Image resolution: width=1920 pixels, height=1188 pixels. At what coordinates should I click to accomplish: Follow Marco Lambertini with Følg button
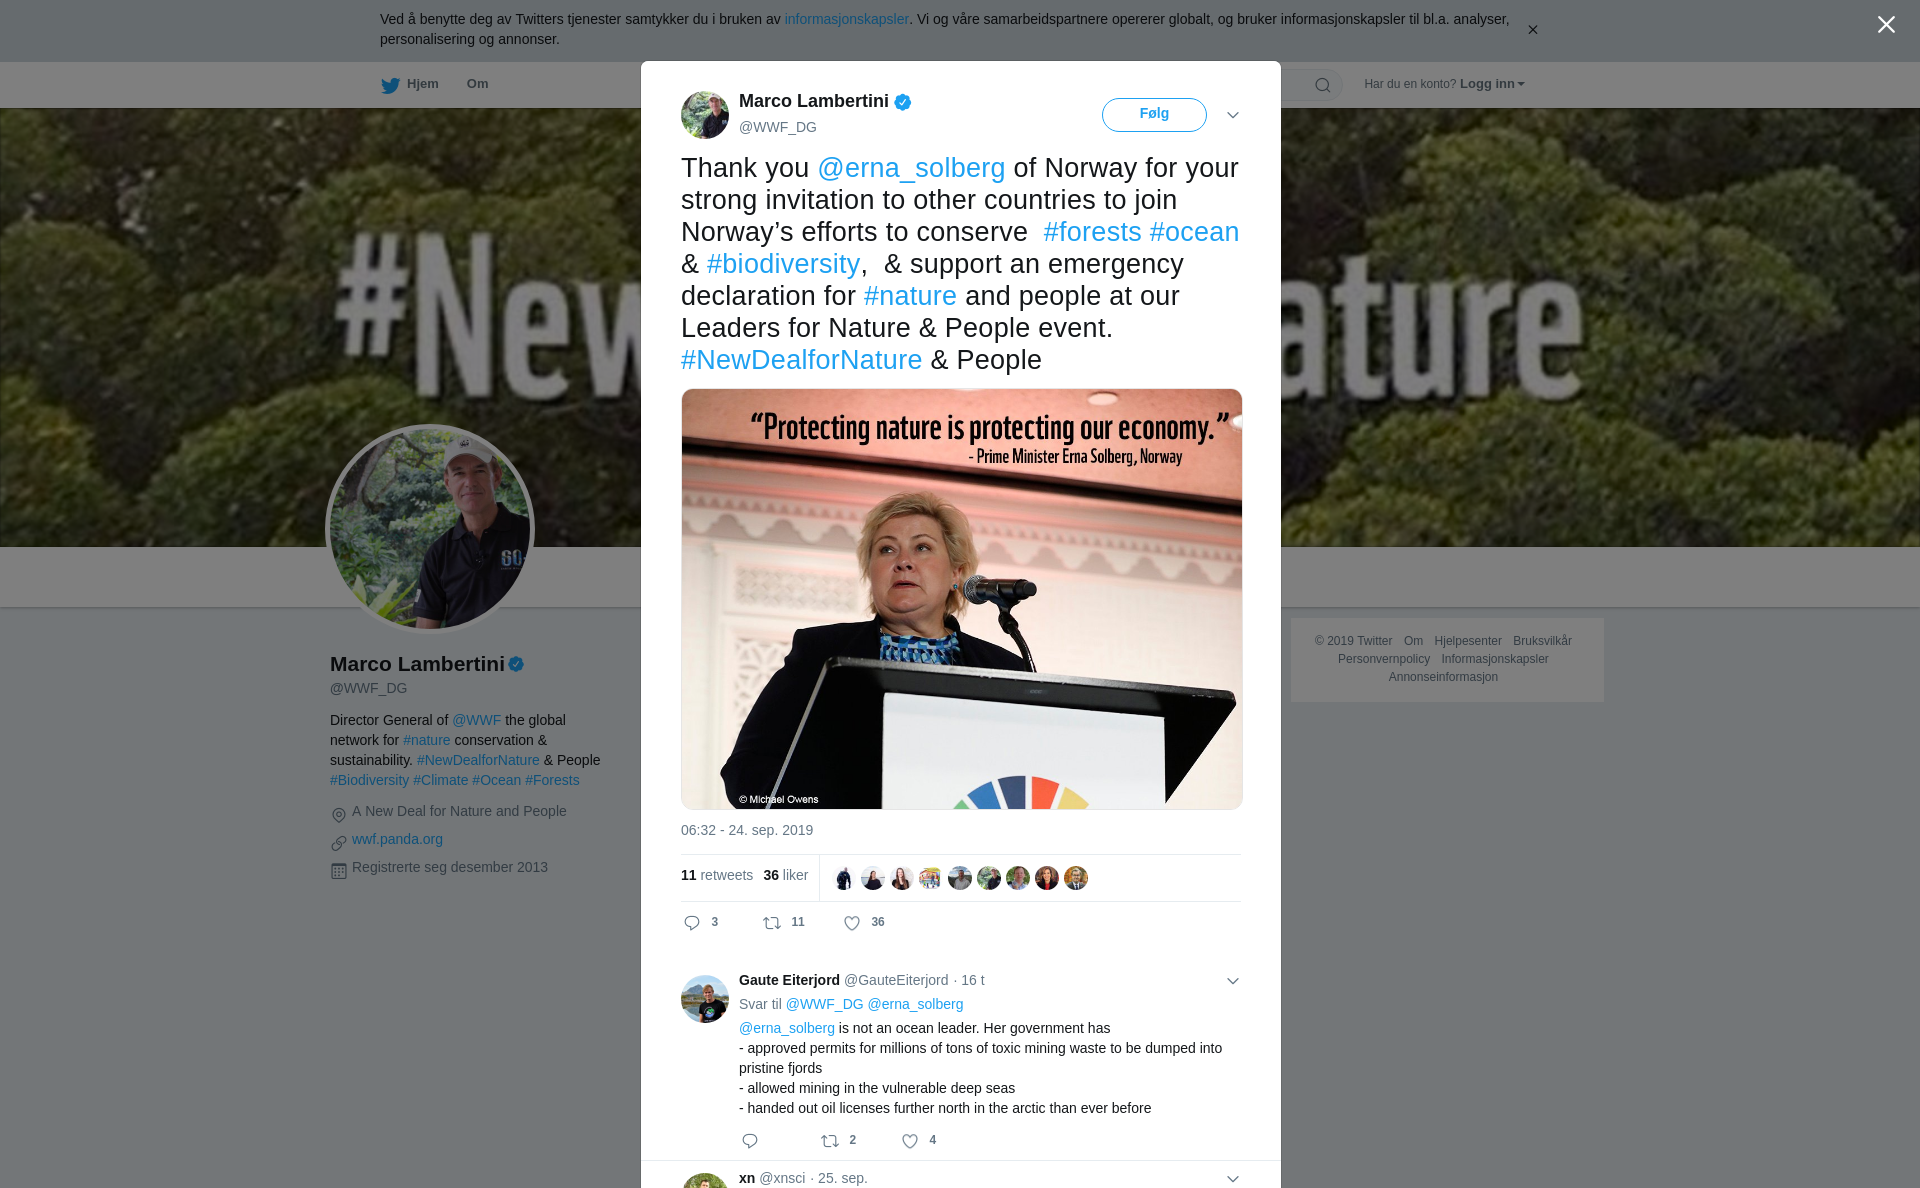click(x=1154, y=114)
